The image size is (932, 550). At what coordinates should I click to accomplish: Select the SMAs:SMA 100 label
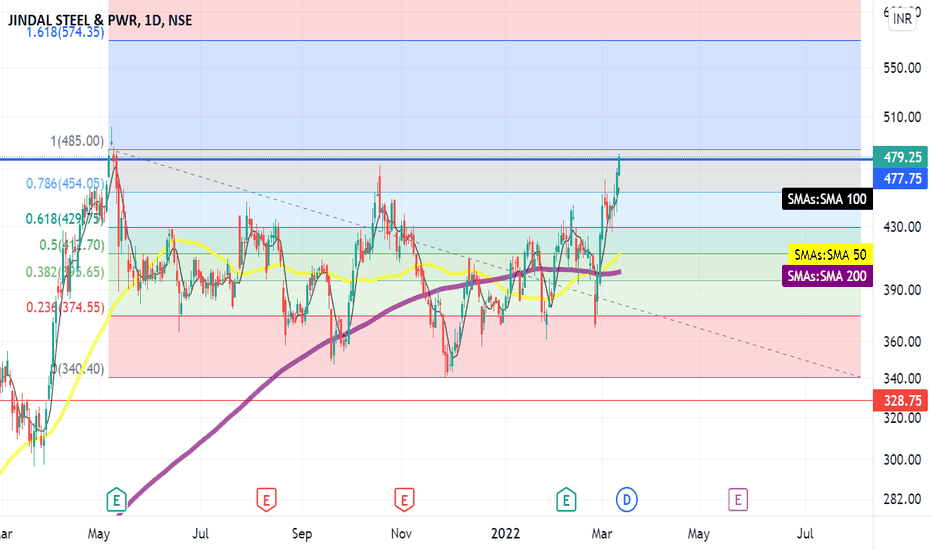827,199
